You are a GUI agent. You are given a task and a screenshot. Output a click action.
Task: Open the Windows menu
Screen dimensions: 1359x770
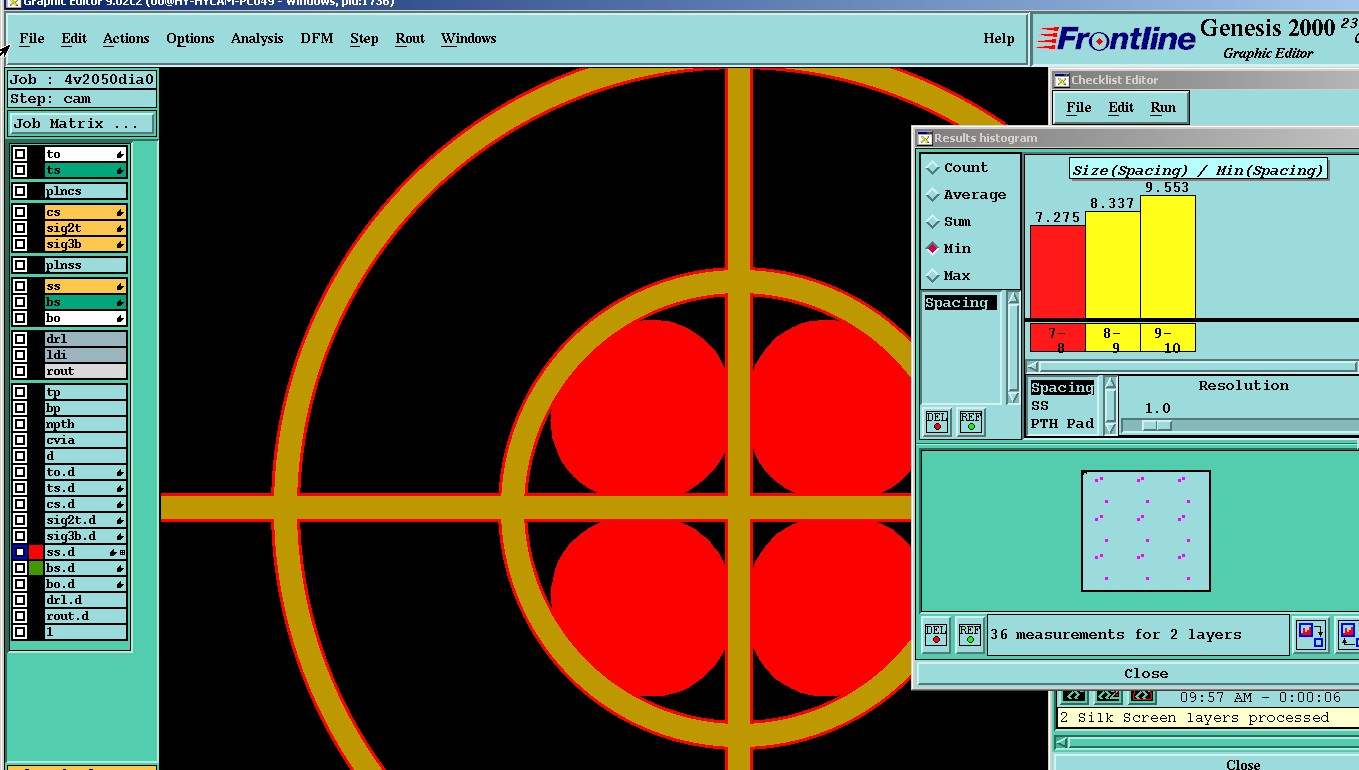(468, 38)
